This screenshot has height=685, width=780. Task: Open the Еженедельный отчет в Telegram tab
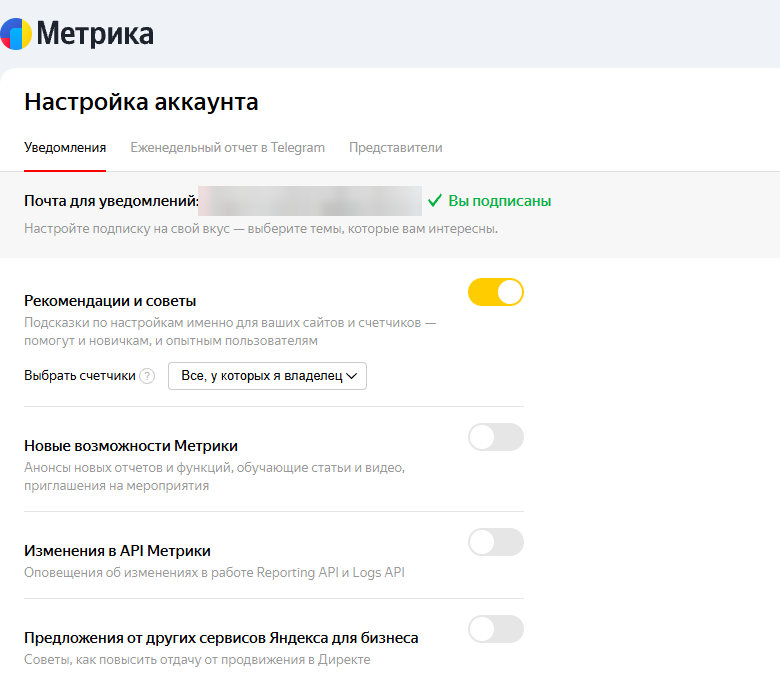tap(227, 147)
